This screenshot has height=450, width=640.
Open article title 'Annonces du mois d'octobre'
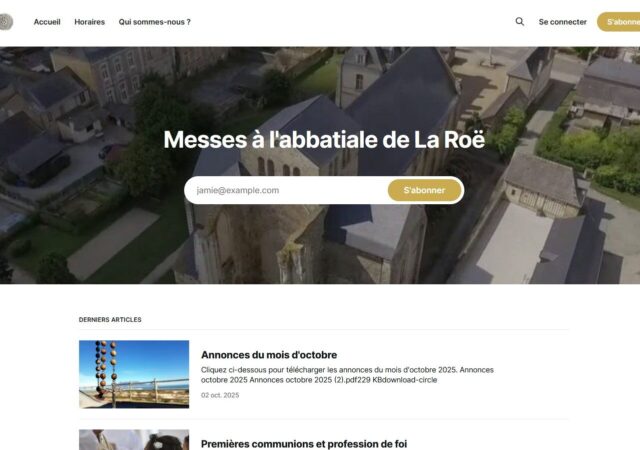(269, 354)
